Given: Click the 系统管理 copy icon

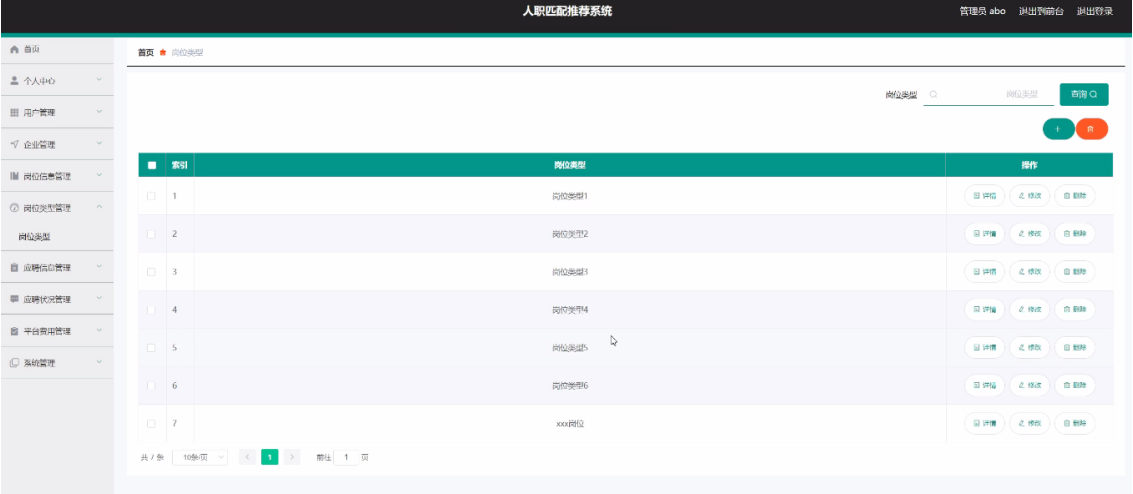Looking at the screenshot, I should pyautogui.click(x=14, y=363).
